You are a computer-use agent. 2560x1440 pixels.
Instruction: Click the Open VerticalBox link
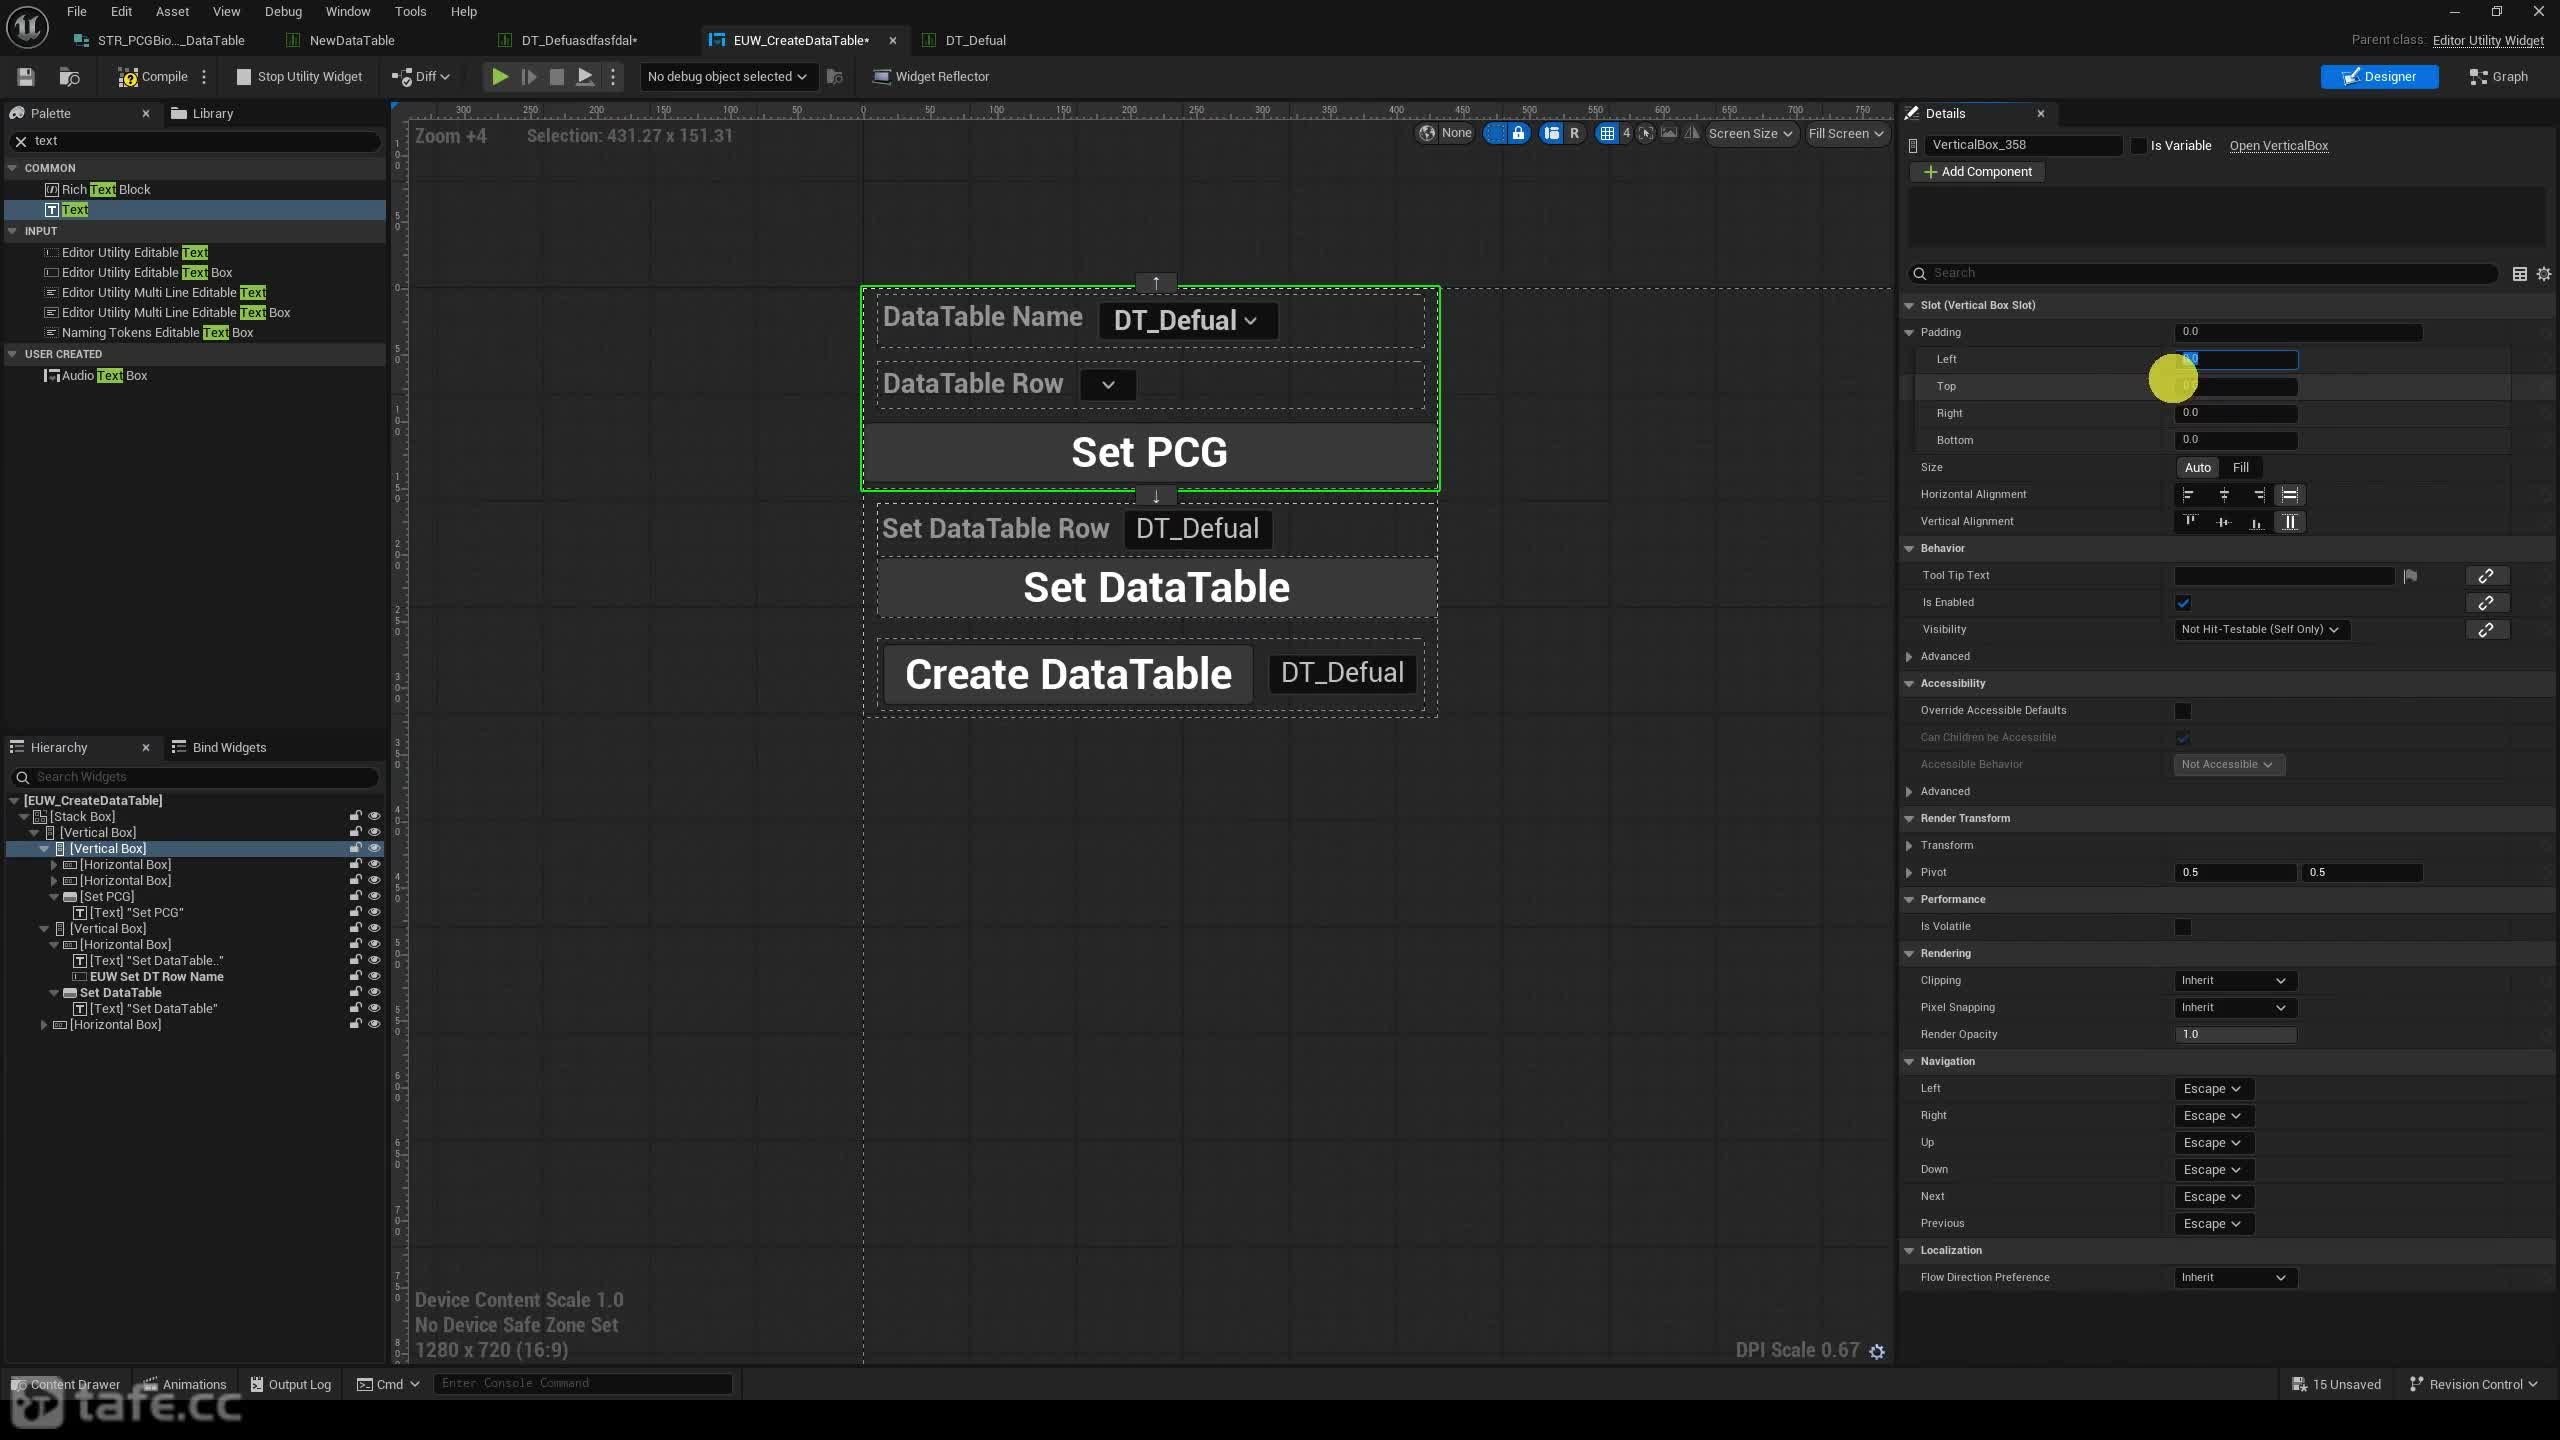coord(2278,146)
